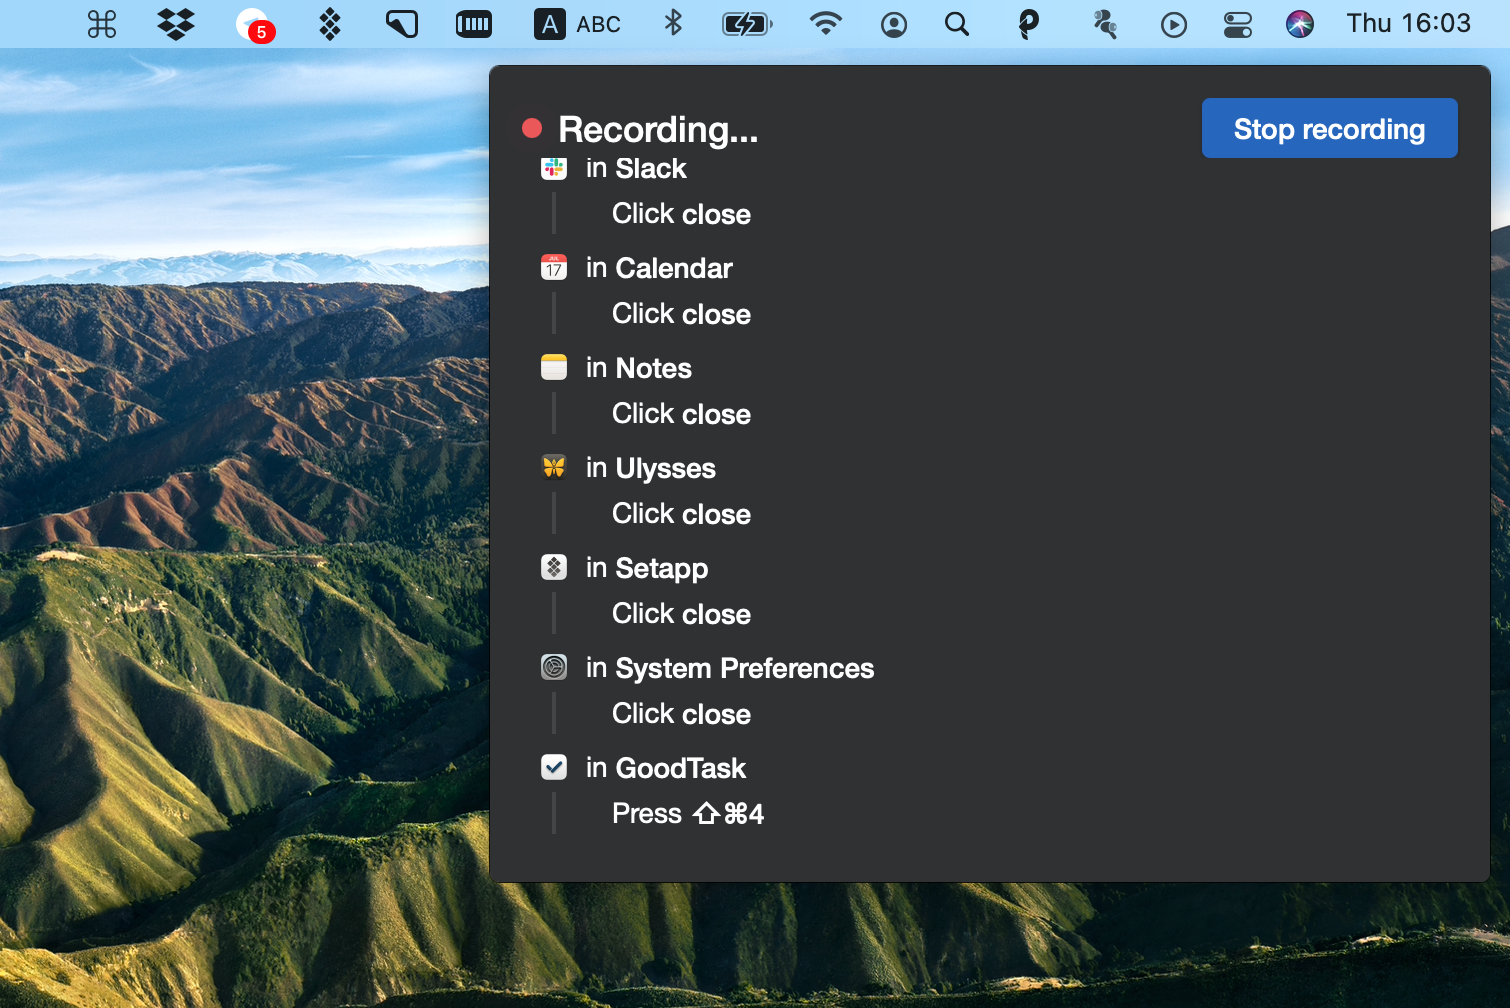Click the Thu 16:03 clock
Image resolution: width=1510 pixels, height=1008 pixels.
point(1408,23)
